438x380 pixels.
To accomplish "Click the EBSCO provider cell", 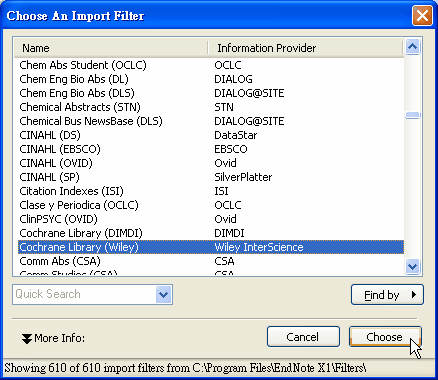I will tap(231, 149).
